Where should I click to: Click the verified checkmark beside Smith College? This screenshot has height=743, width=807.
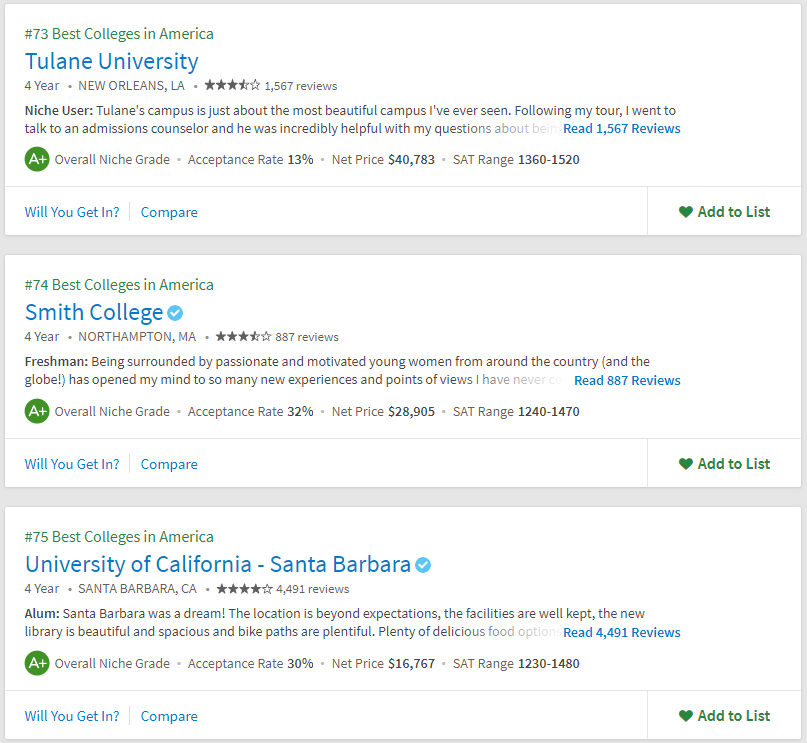[176, 313]
